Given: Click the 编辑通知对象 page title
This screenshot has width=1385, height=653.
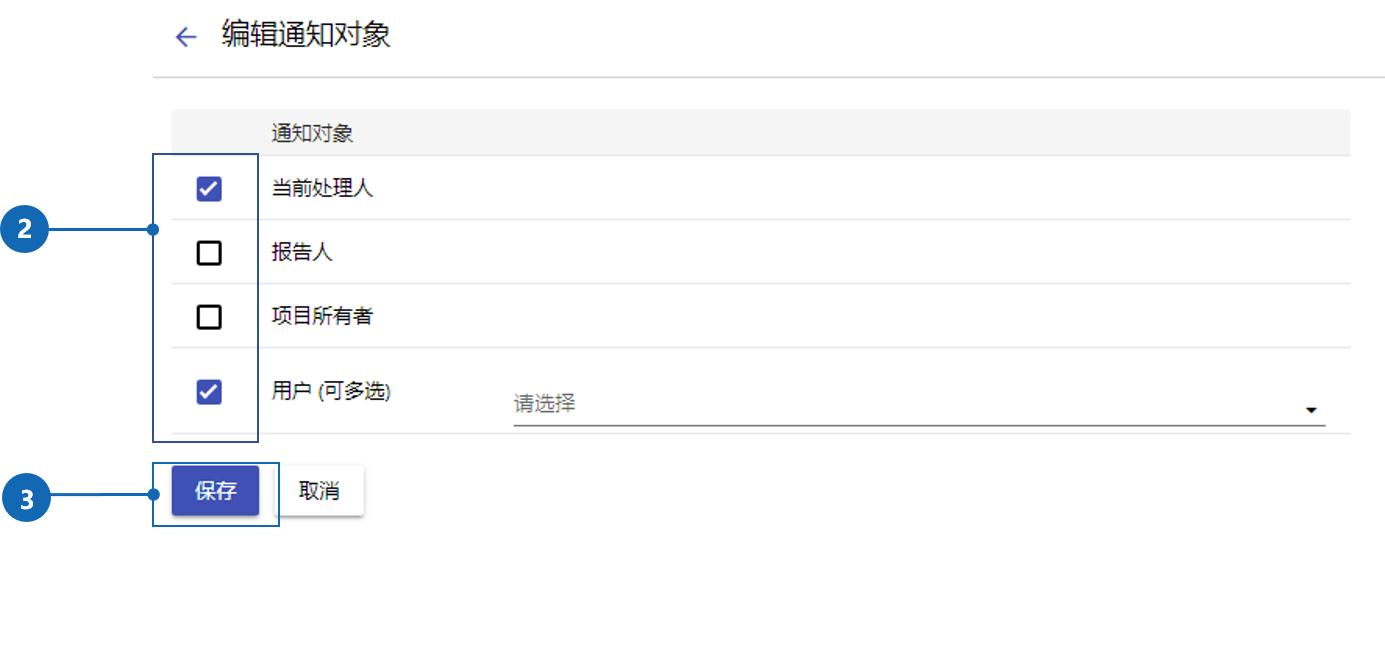Looking at the screenshot, I should pyautogui.click(x=306, y=36).
